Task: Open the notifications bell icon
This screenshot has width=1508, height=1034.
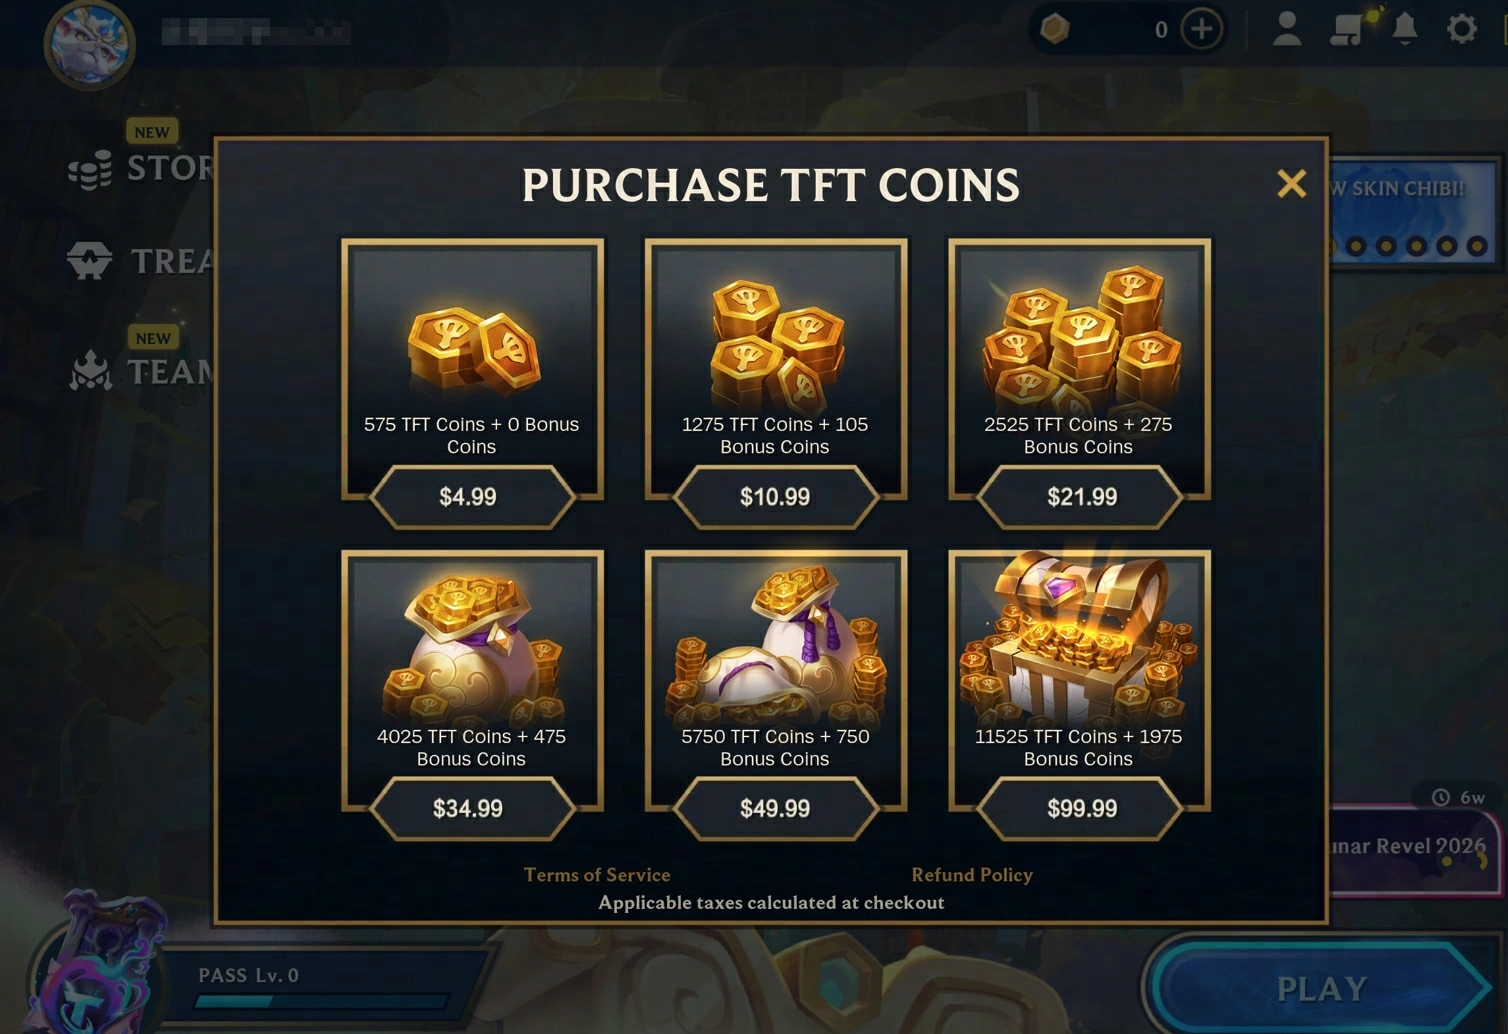Action: click(1405, 28)
